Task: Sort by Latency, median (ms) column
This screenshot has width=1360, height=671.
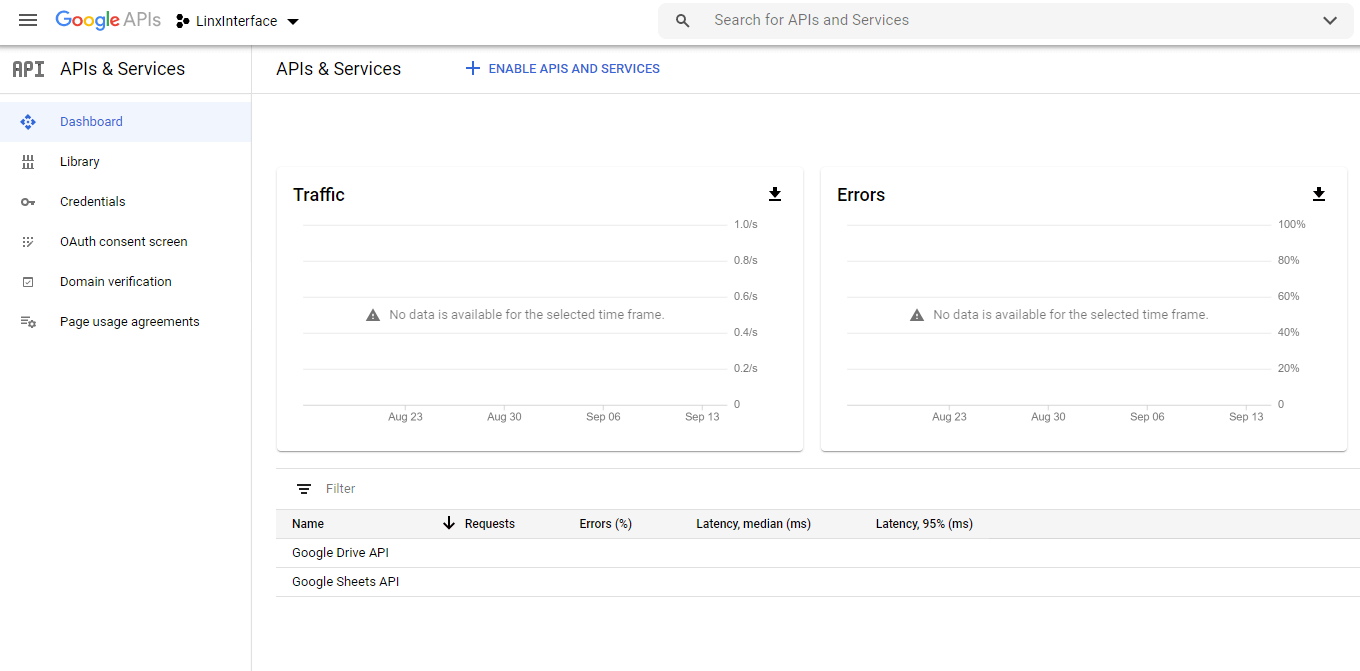Action: pos(754,524)
